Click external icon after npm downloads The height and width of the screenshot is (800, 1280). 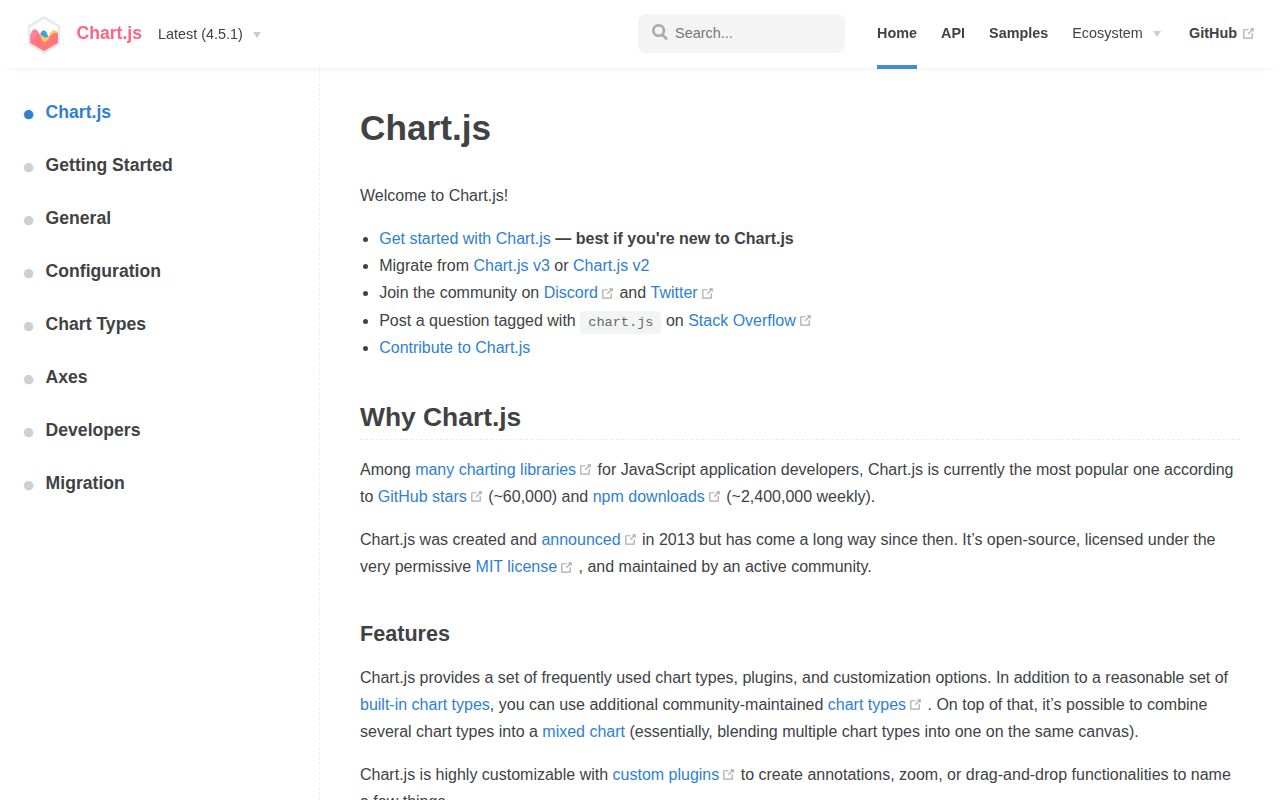click(715, 497)
